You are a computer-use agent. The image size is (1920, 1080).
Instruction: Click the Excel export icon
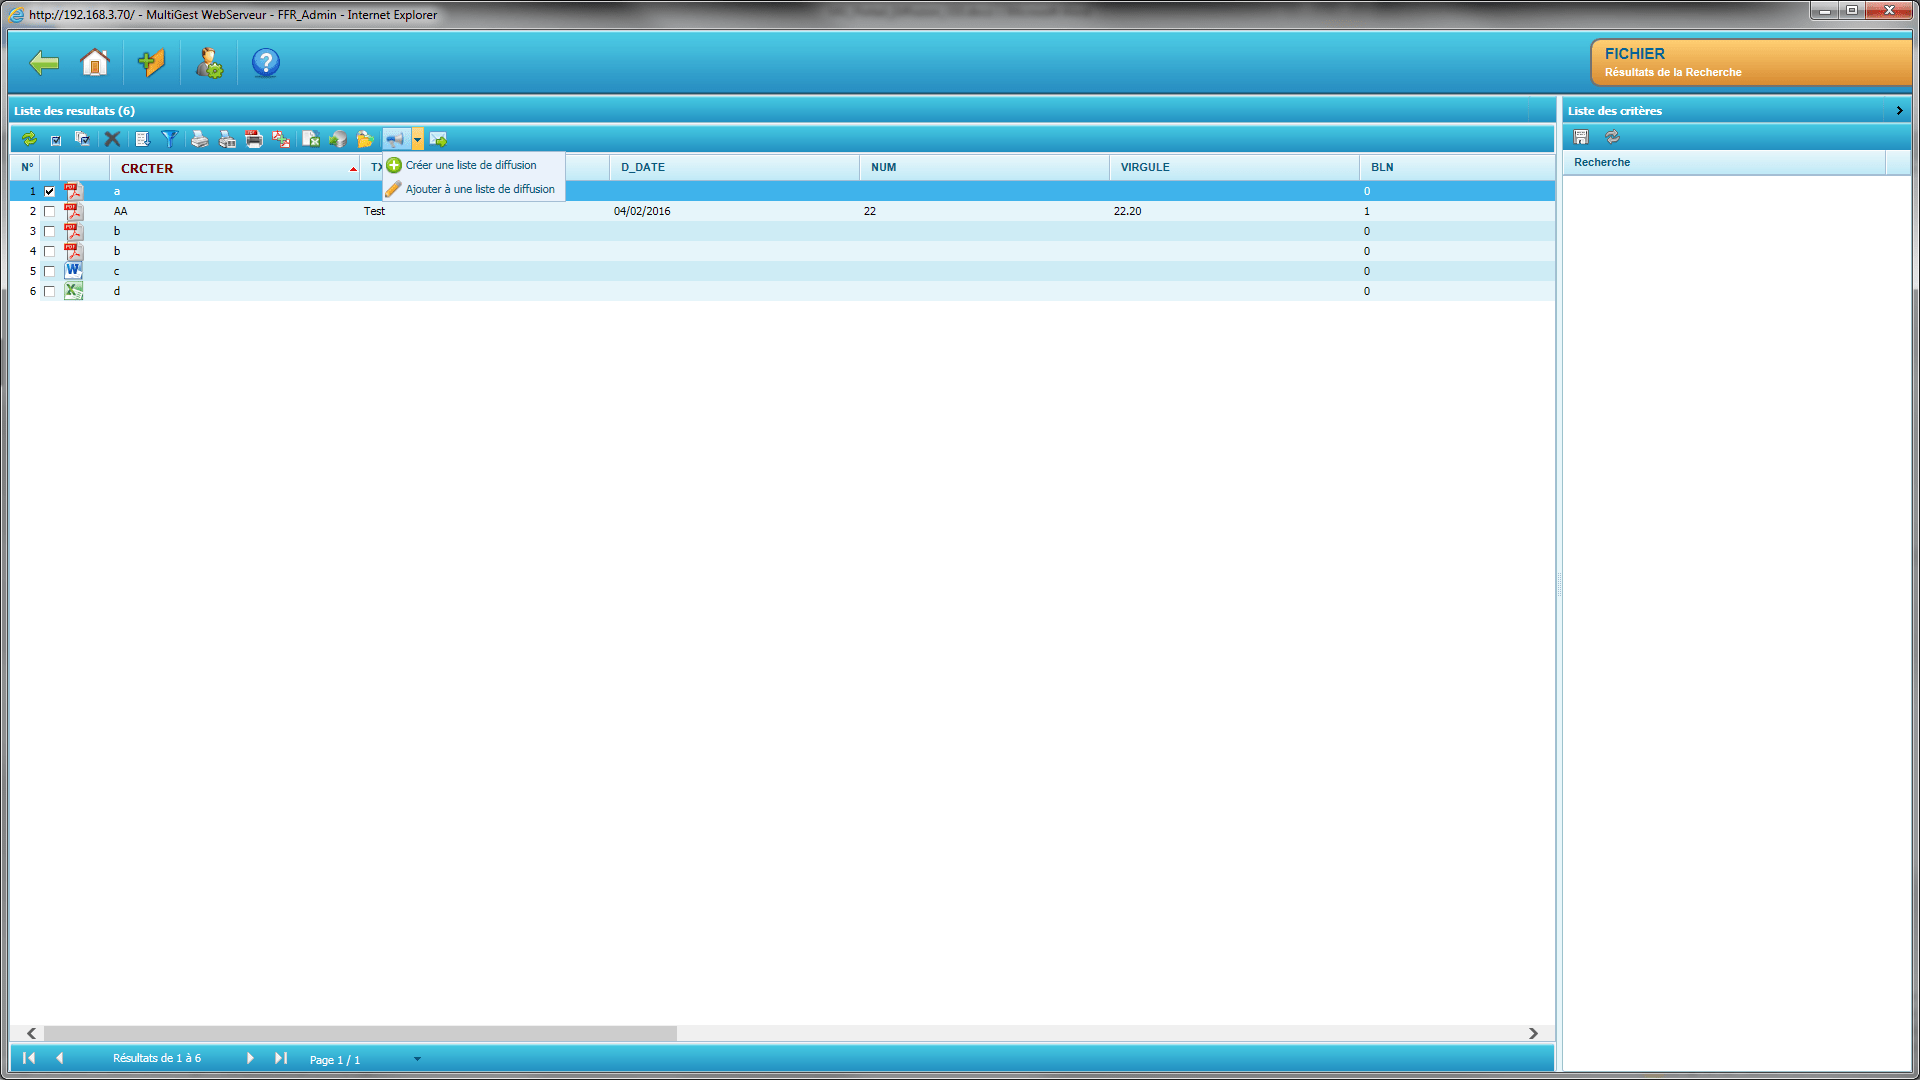pos(311,139)
